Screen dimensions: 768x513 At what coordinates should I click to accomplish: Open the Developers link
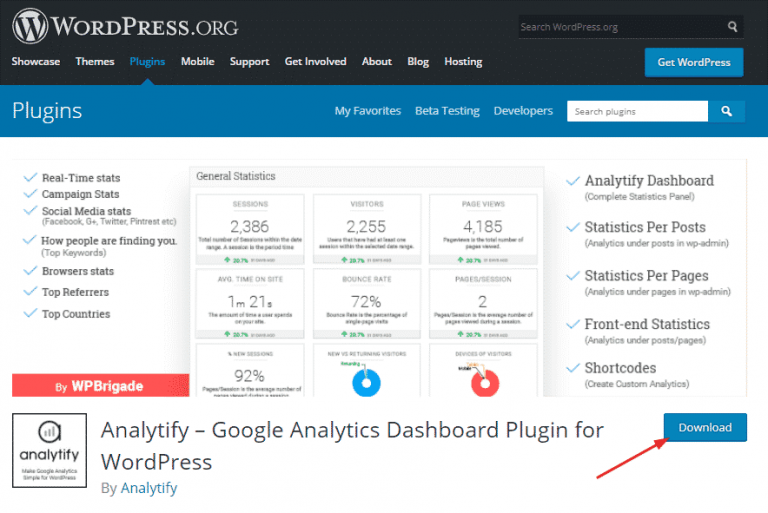pos(523,111)
